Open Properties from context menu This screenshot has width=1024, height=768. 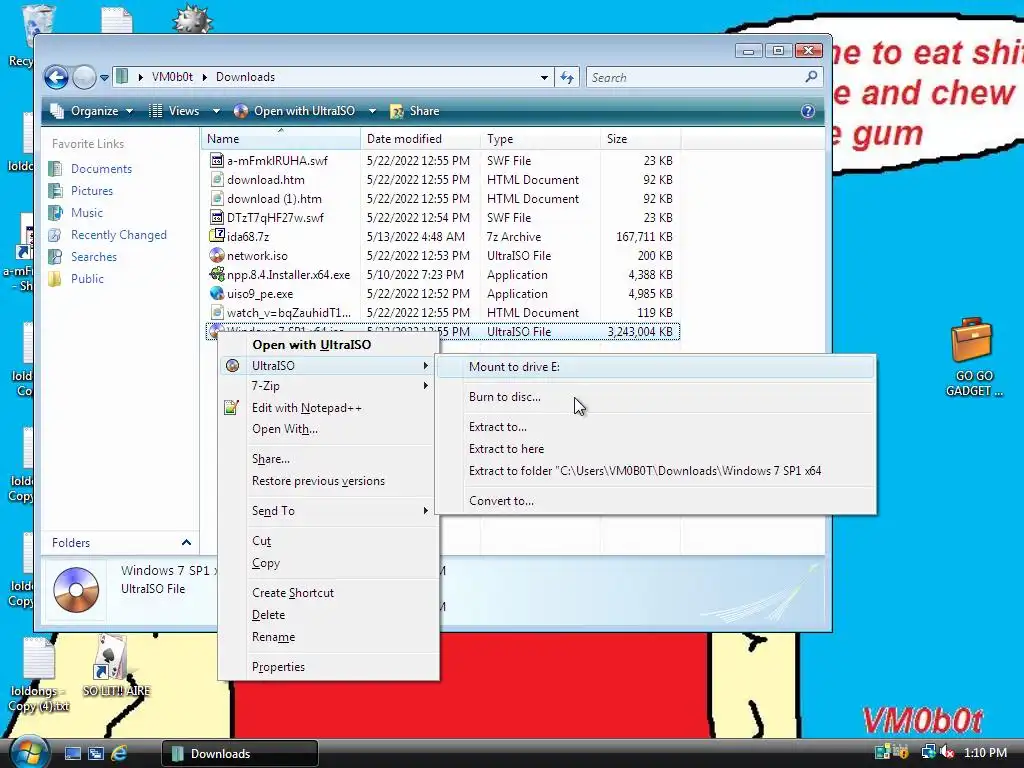(x=329, y=667)
